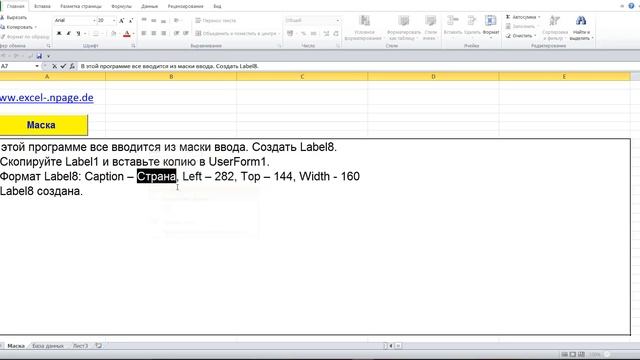The image size is (640, 360).
Task: Decrease the indent level
Action: point(176,33)
